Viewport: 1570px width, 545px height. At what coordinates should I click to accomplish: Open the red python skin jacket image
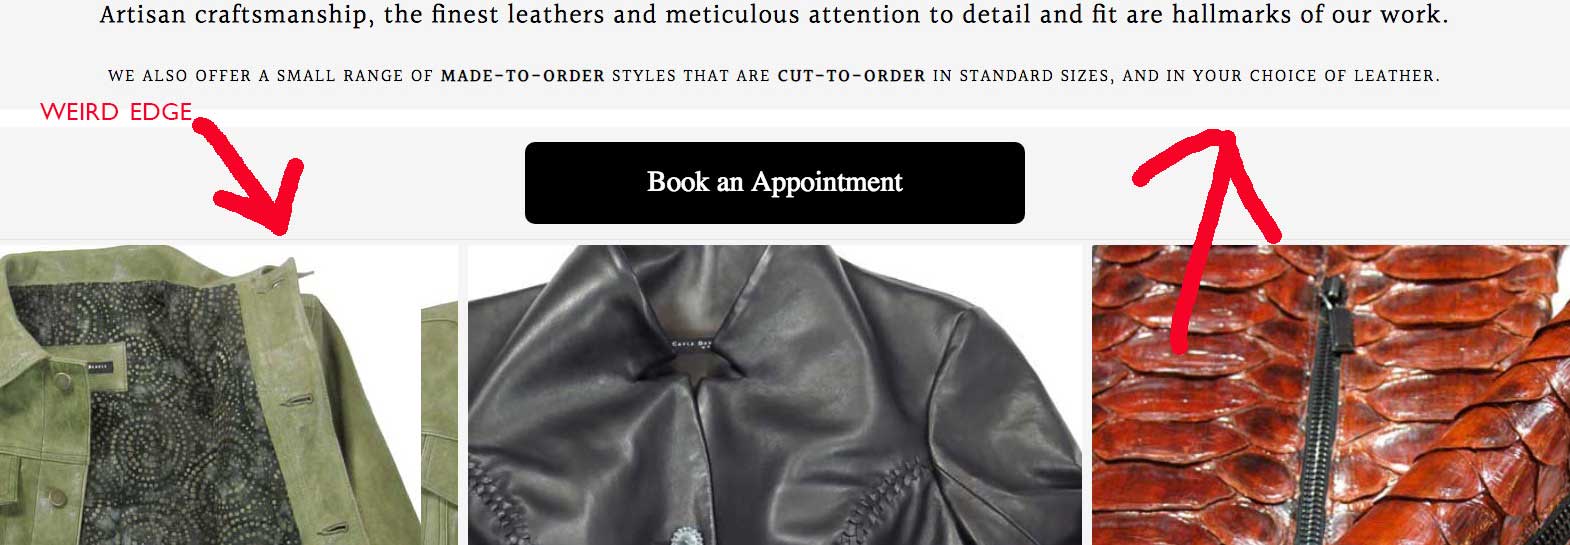(1330, 395)
